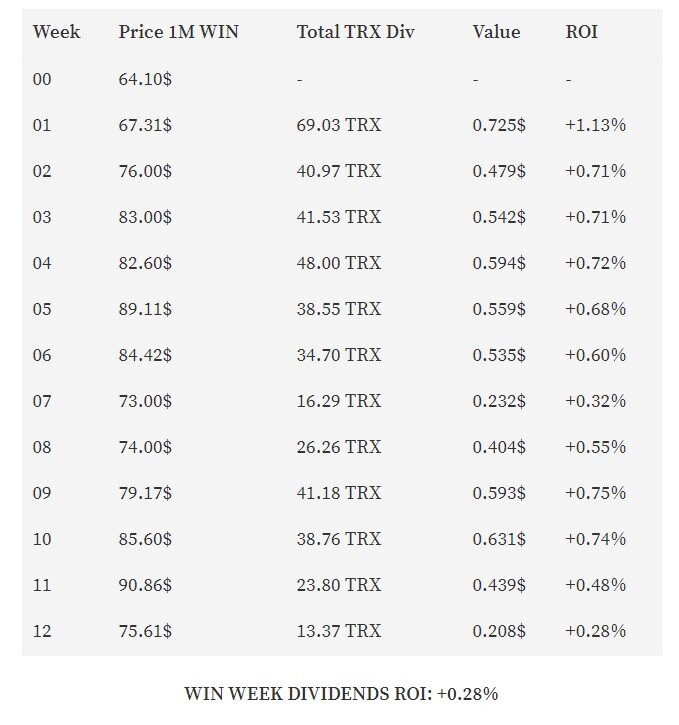Select the Total TRX Div header
Viewport: 679px width, 725px height.
[355, 32]
